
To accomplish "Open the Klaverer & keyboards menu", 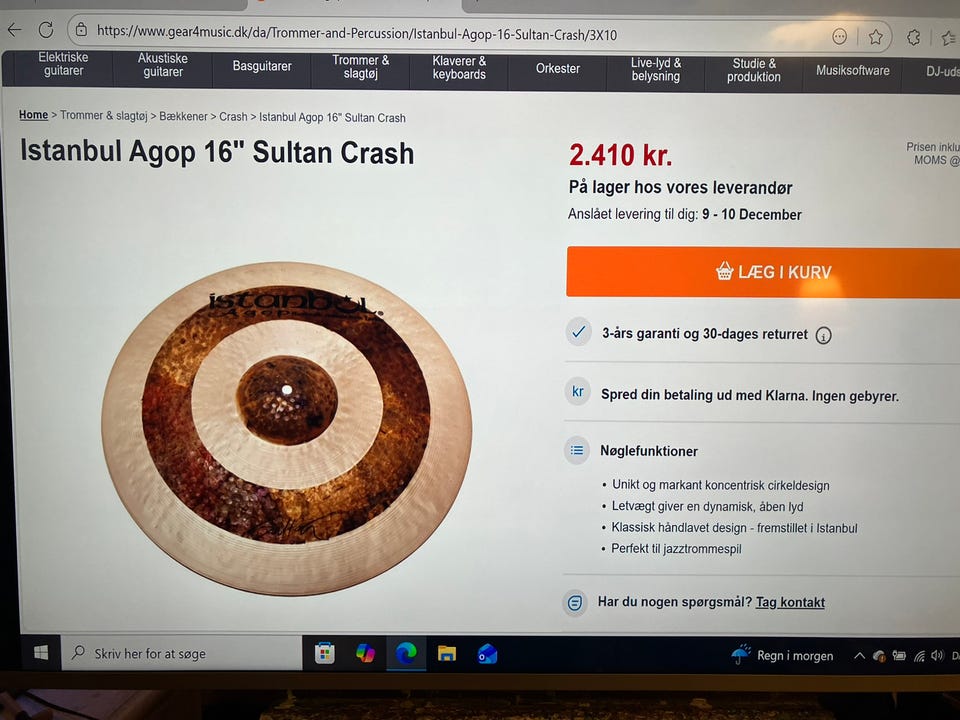I will pyautogui.click(x=459, y=68).
